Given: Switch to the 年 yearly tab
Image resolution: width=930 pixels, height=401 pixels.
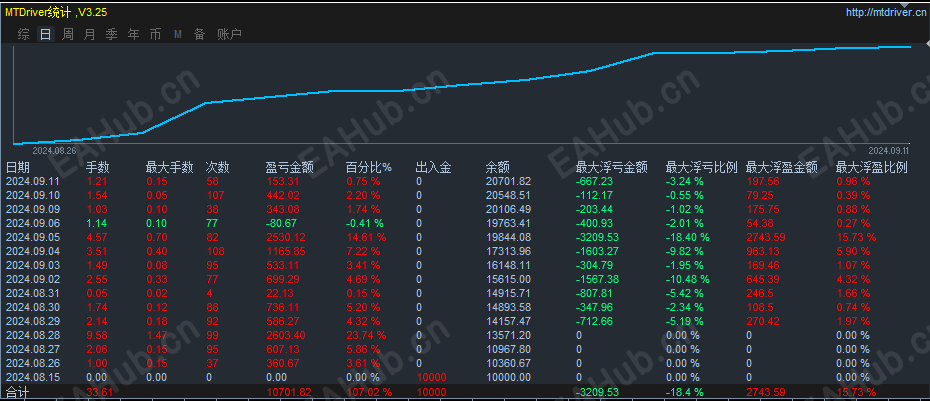Looking at the screenshot, I should click(x=133, y=34).
